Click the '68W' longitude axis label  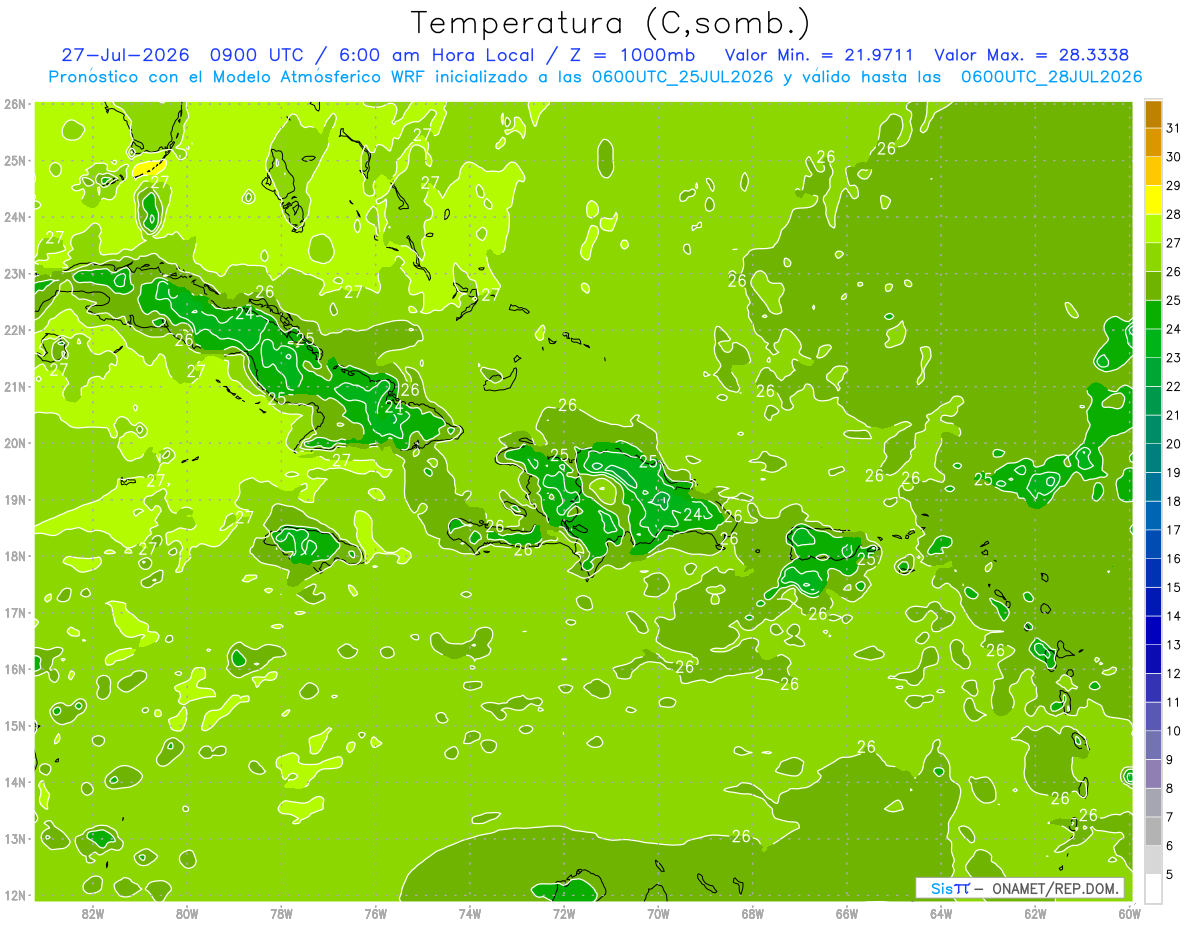tap(752, 913)
